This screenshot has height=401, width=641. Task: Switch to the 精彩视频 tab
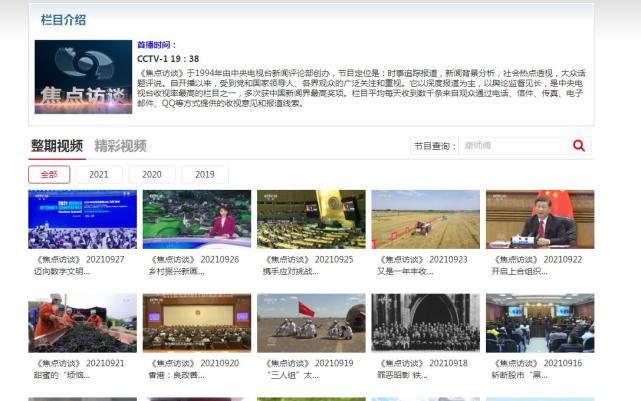120,146
